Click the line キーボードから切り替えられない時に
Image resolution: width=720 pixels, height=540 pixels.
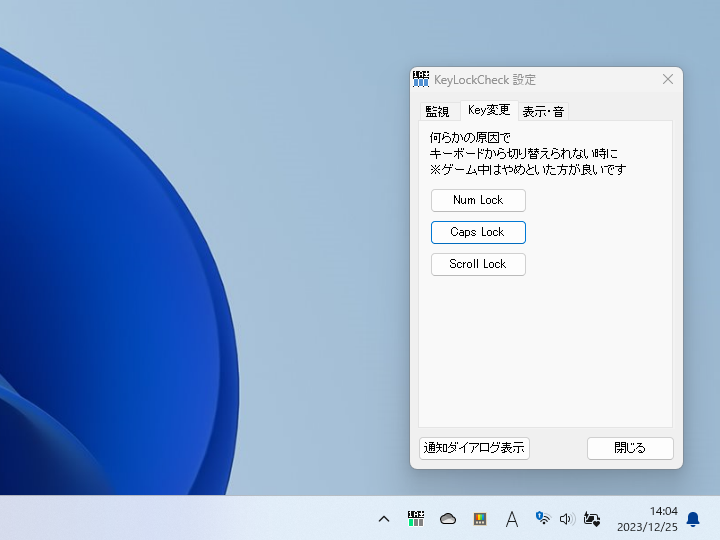pyautogui.click(x=524, y=153)
